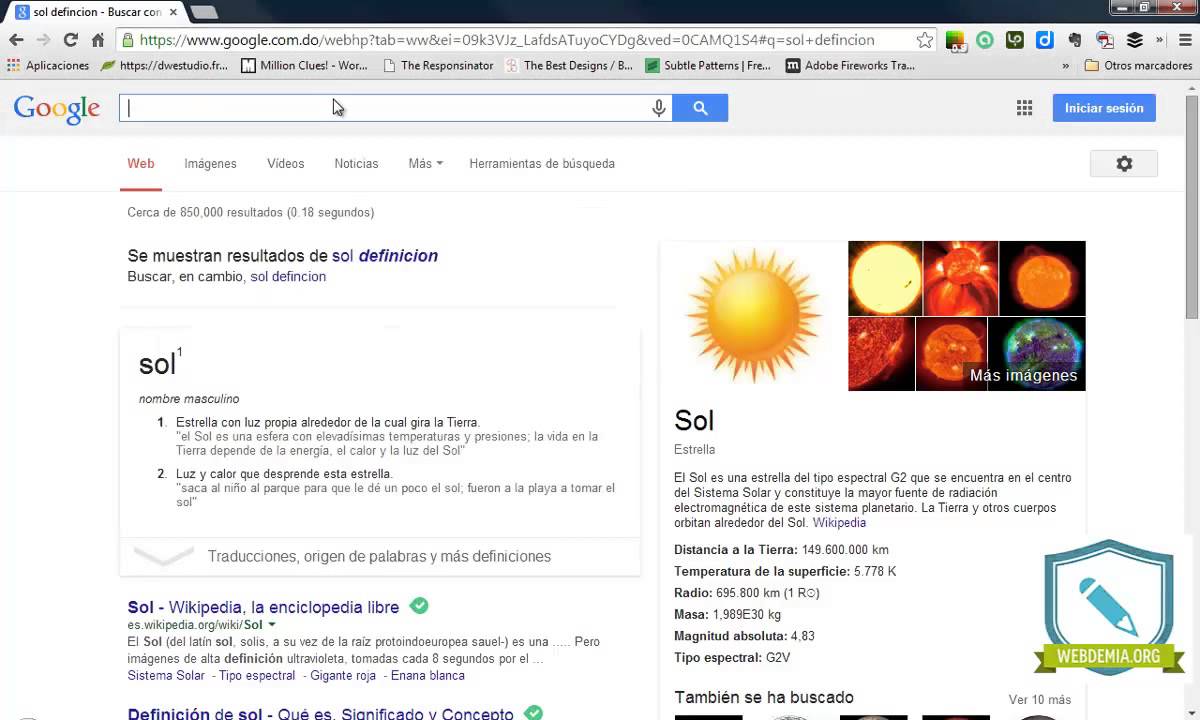The image size is (1200, 720).
Task: Open the Wikipedia link in Sol panel
Action: [x=839, y=523]
